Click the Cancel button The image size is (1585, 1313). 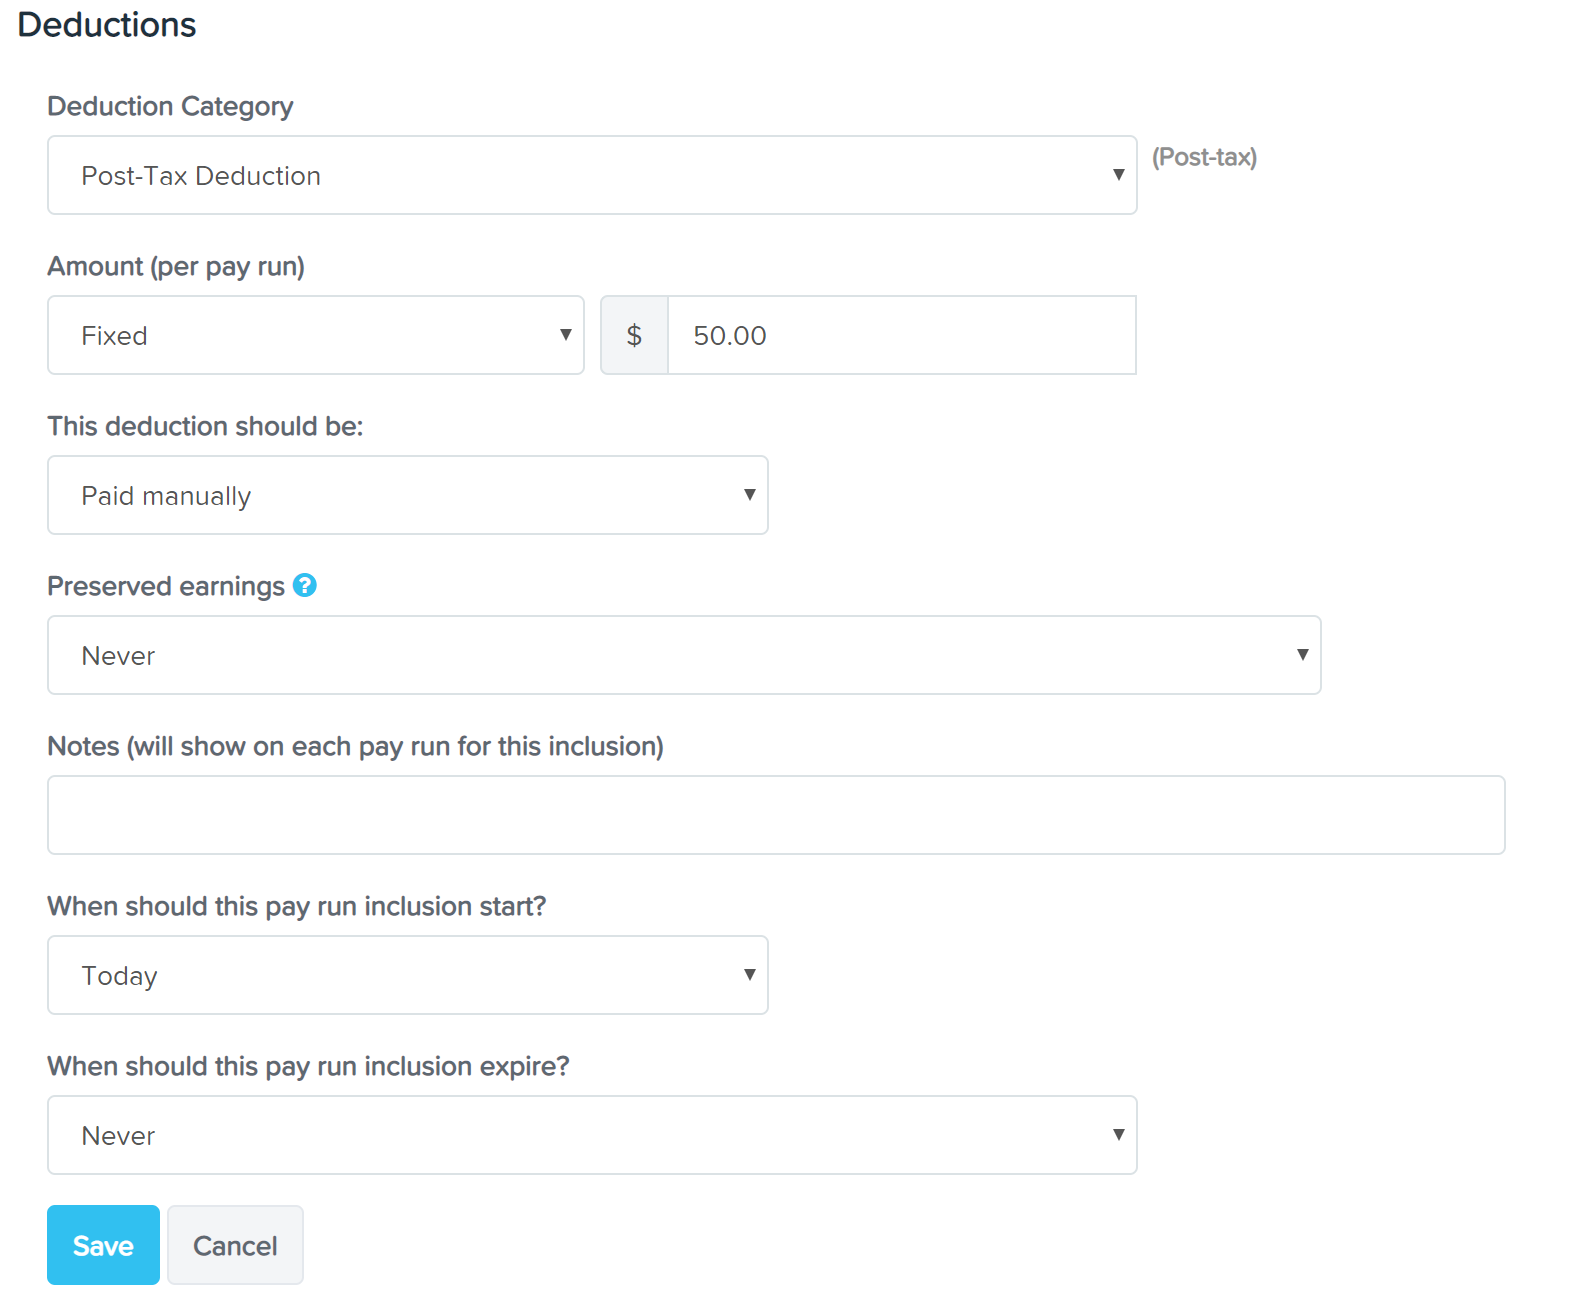[235, 1245]
